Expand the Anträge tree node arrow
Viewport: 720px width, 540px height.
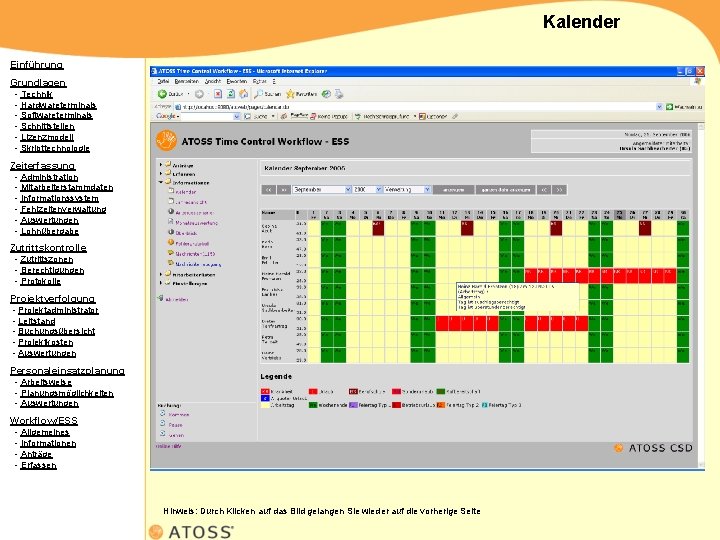click(161, 164)
